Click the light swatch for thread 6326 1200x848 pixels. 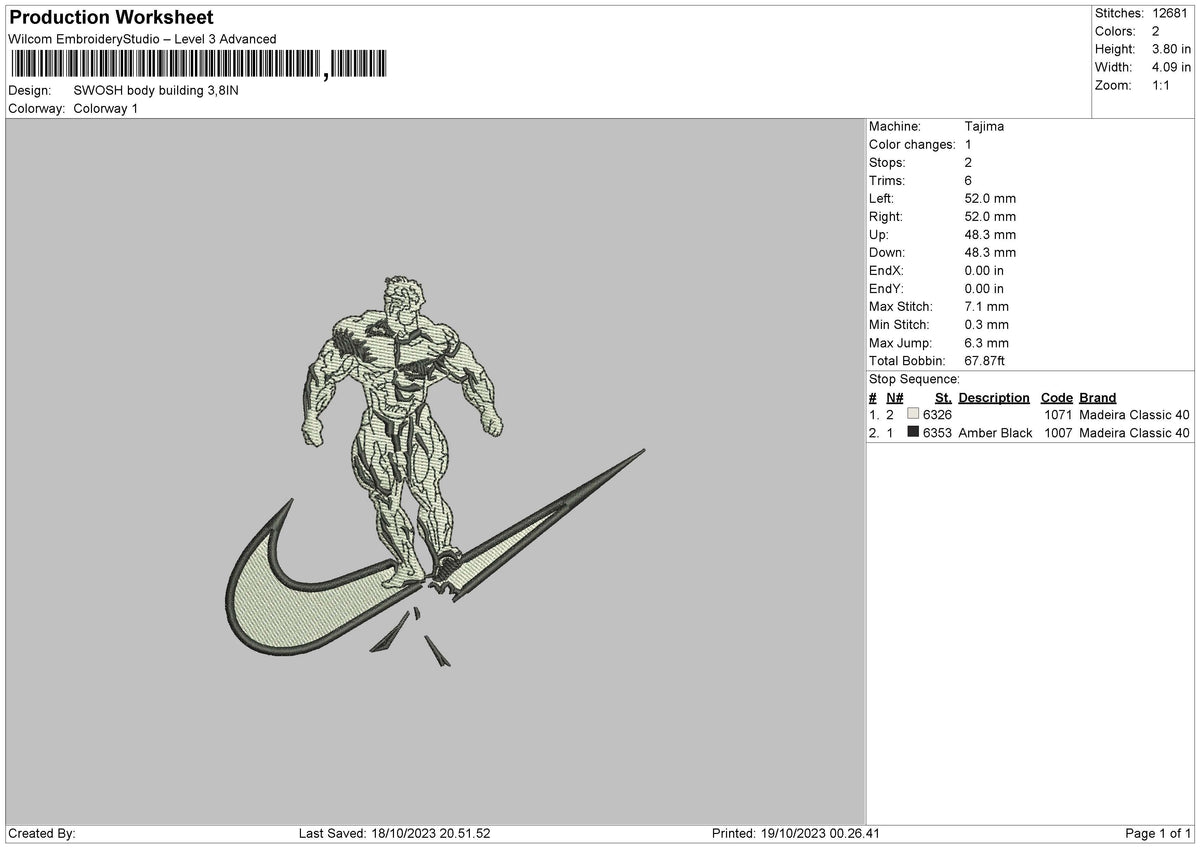point(913,414)
